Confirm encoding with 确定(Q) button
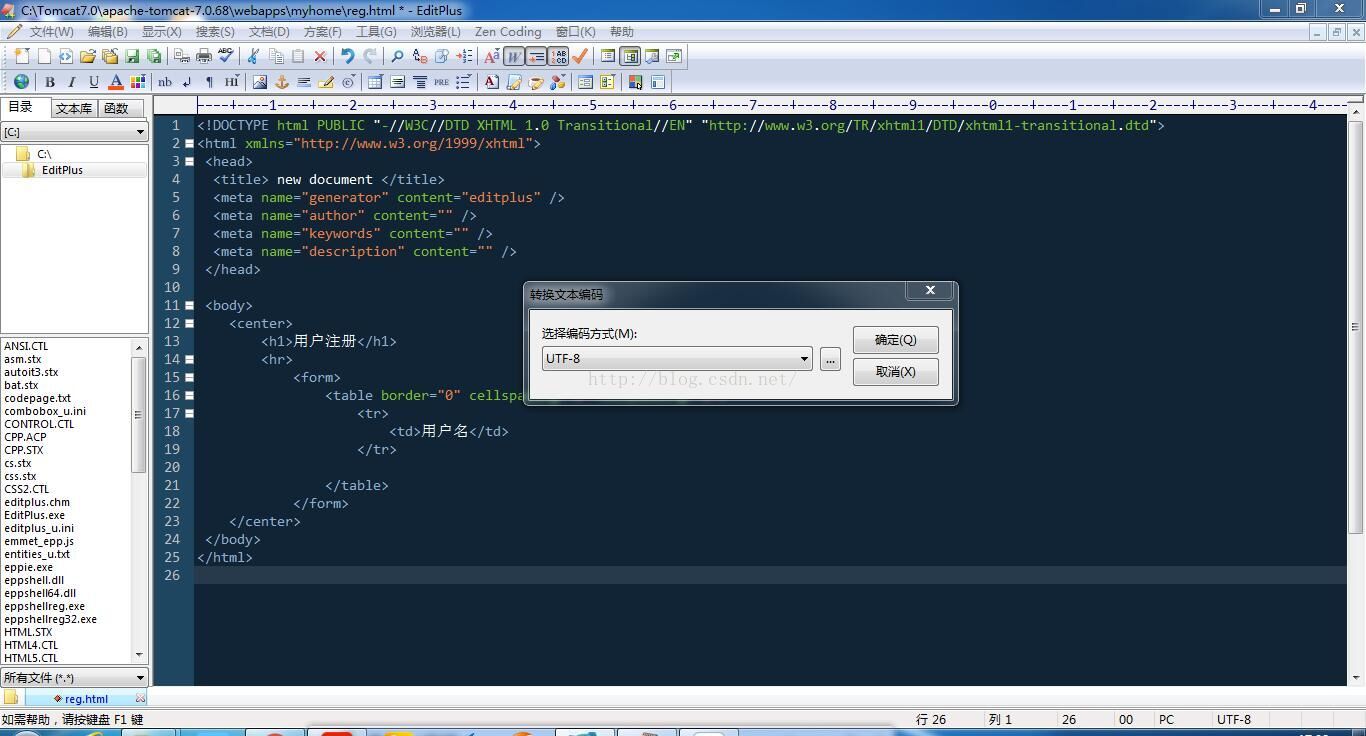This screenshot has height=736, width=1366. pos(895,340)
